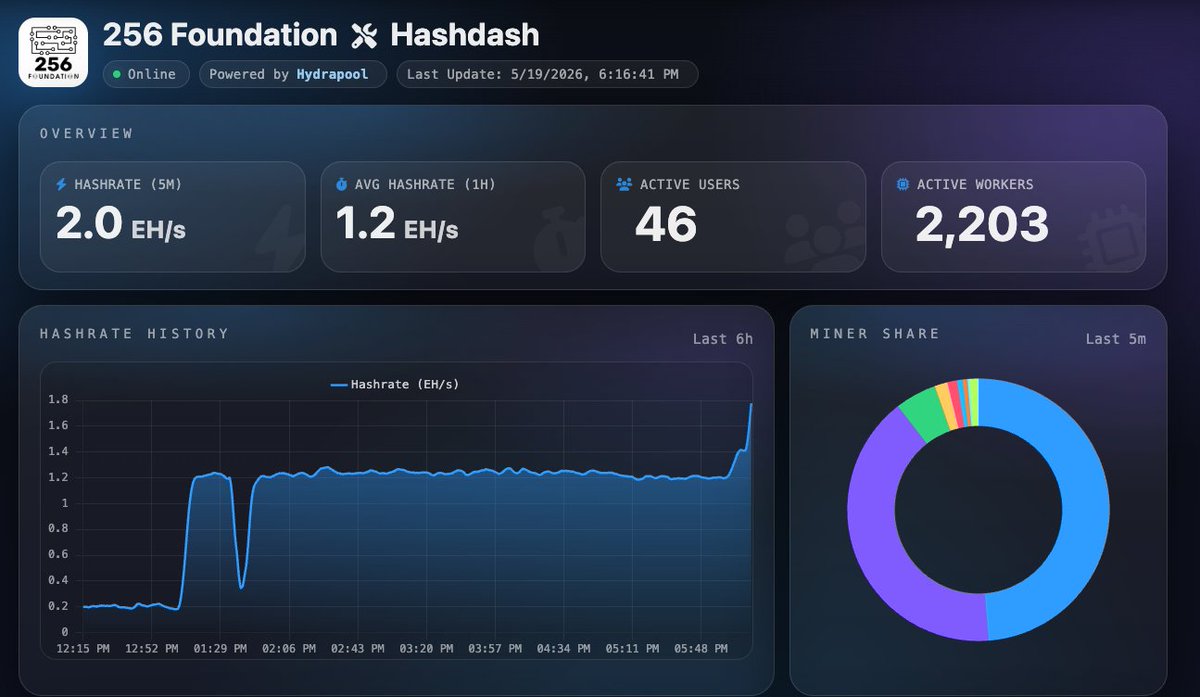Toggle the Hashrate (EH/s) chart legend
The height and width of the screenshot is (697, 1200).
[395, 384]
